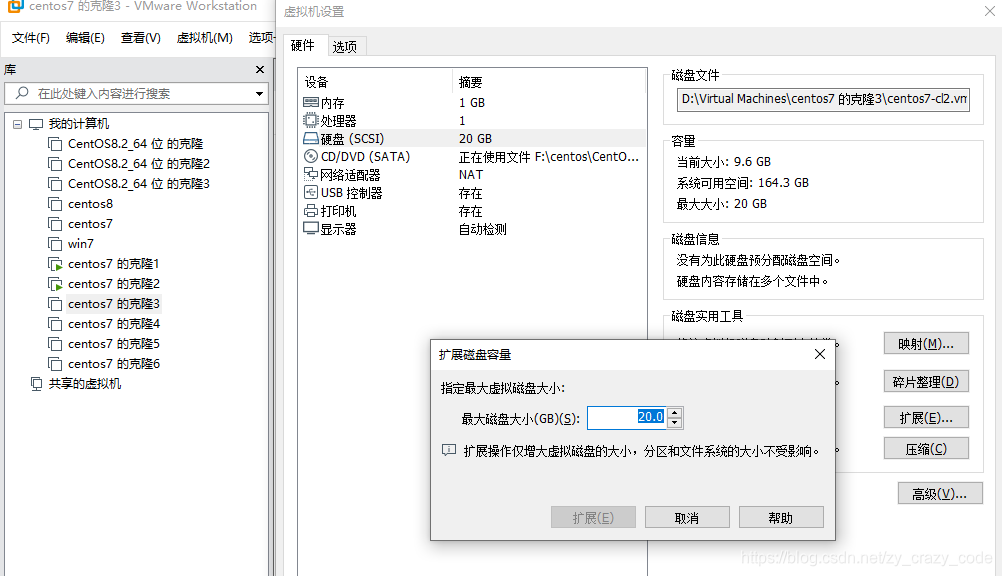The height and width of the screenshot is (576, 1002).
Task: Click VM icon for CentOS8.2_64 位 的克隆3
Action: (x=56, y=183)
